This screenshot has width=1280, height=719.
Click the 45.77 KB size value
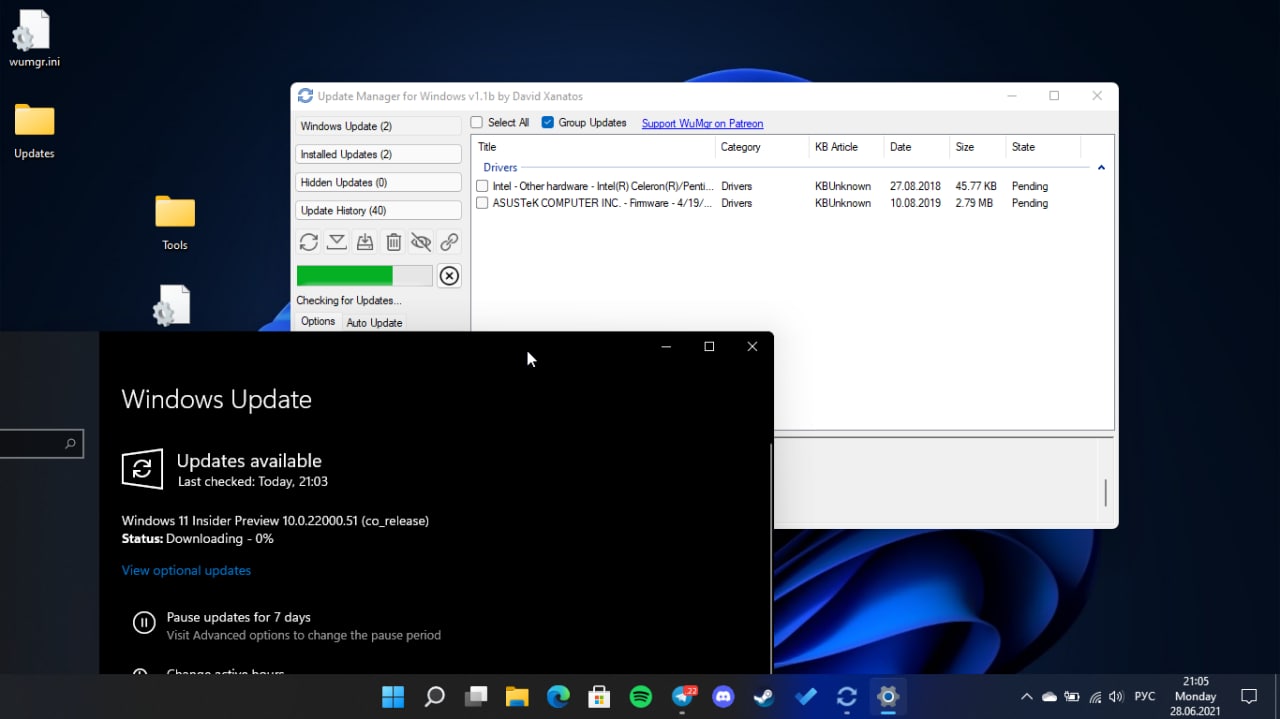point(976,186)
